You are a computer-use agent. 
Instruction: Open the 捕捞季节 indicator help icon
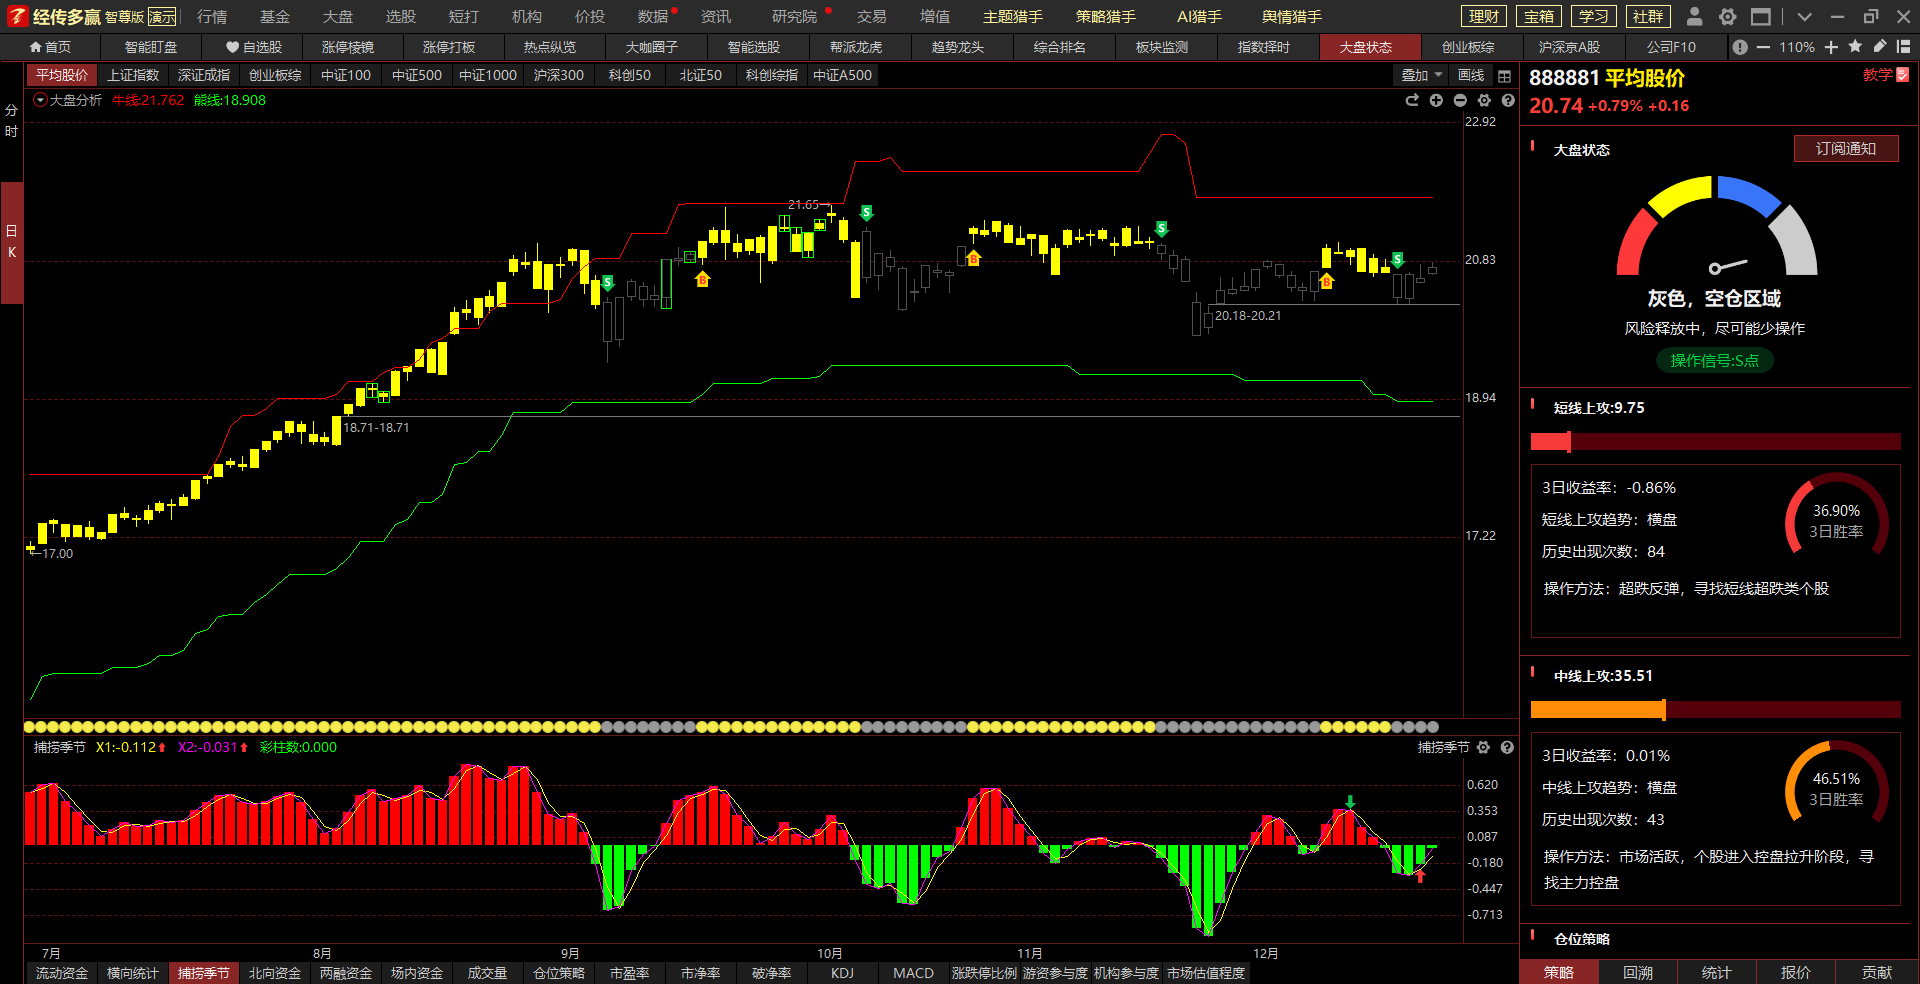click(1507, 748)
